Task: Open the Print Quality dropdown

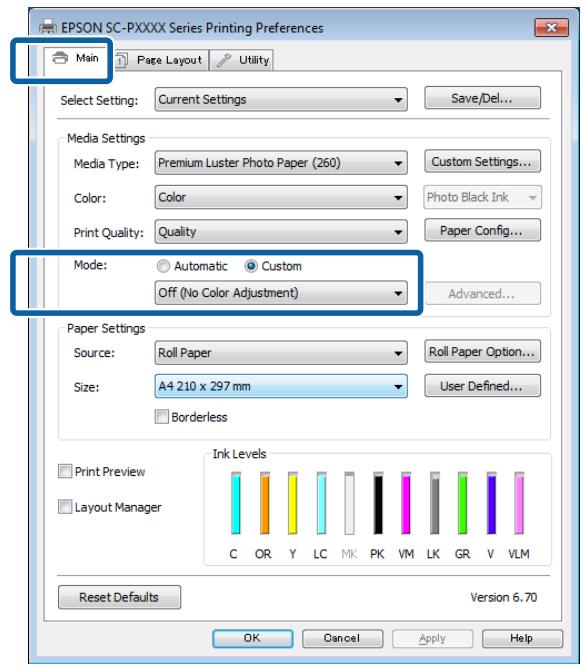Action: [x=281, y=232]
